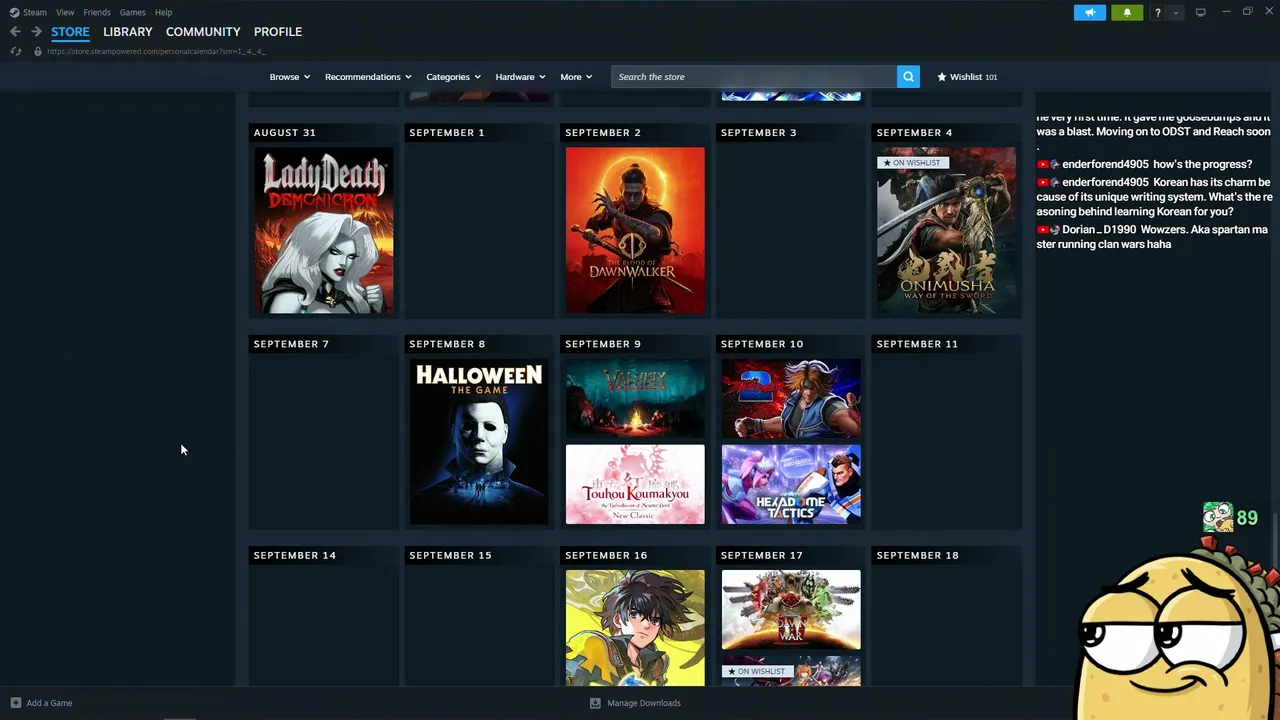Expand the Hardware dropdown

[521, 77]
